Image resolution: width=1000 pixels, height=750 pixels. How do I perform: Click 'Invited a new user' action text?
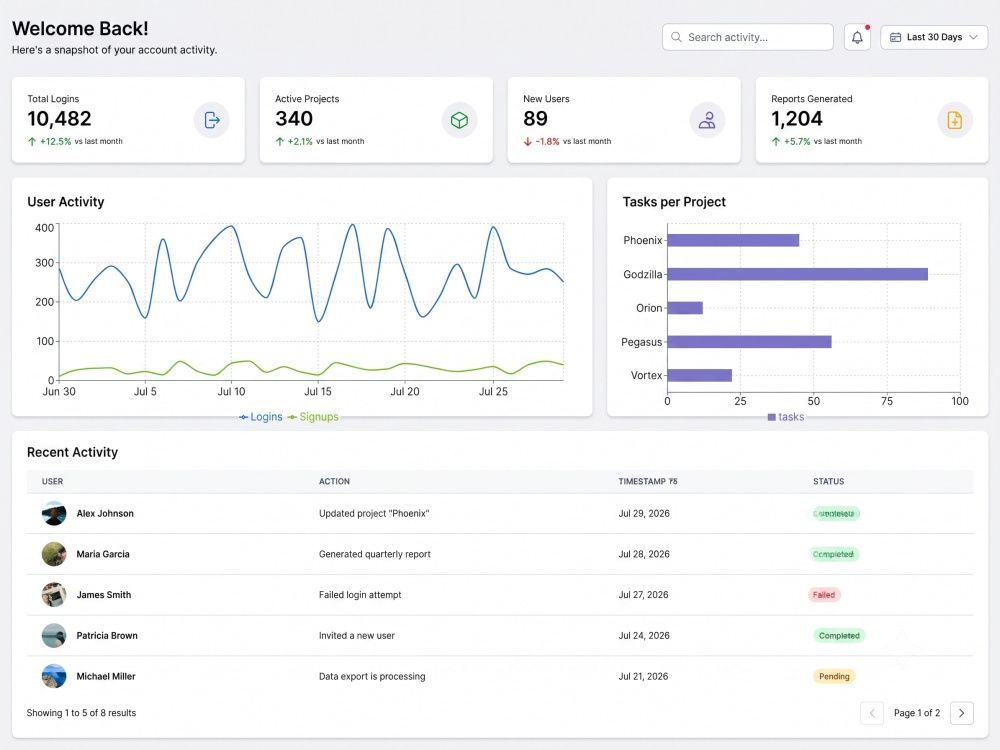tap(357, 636)
